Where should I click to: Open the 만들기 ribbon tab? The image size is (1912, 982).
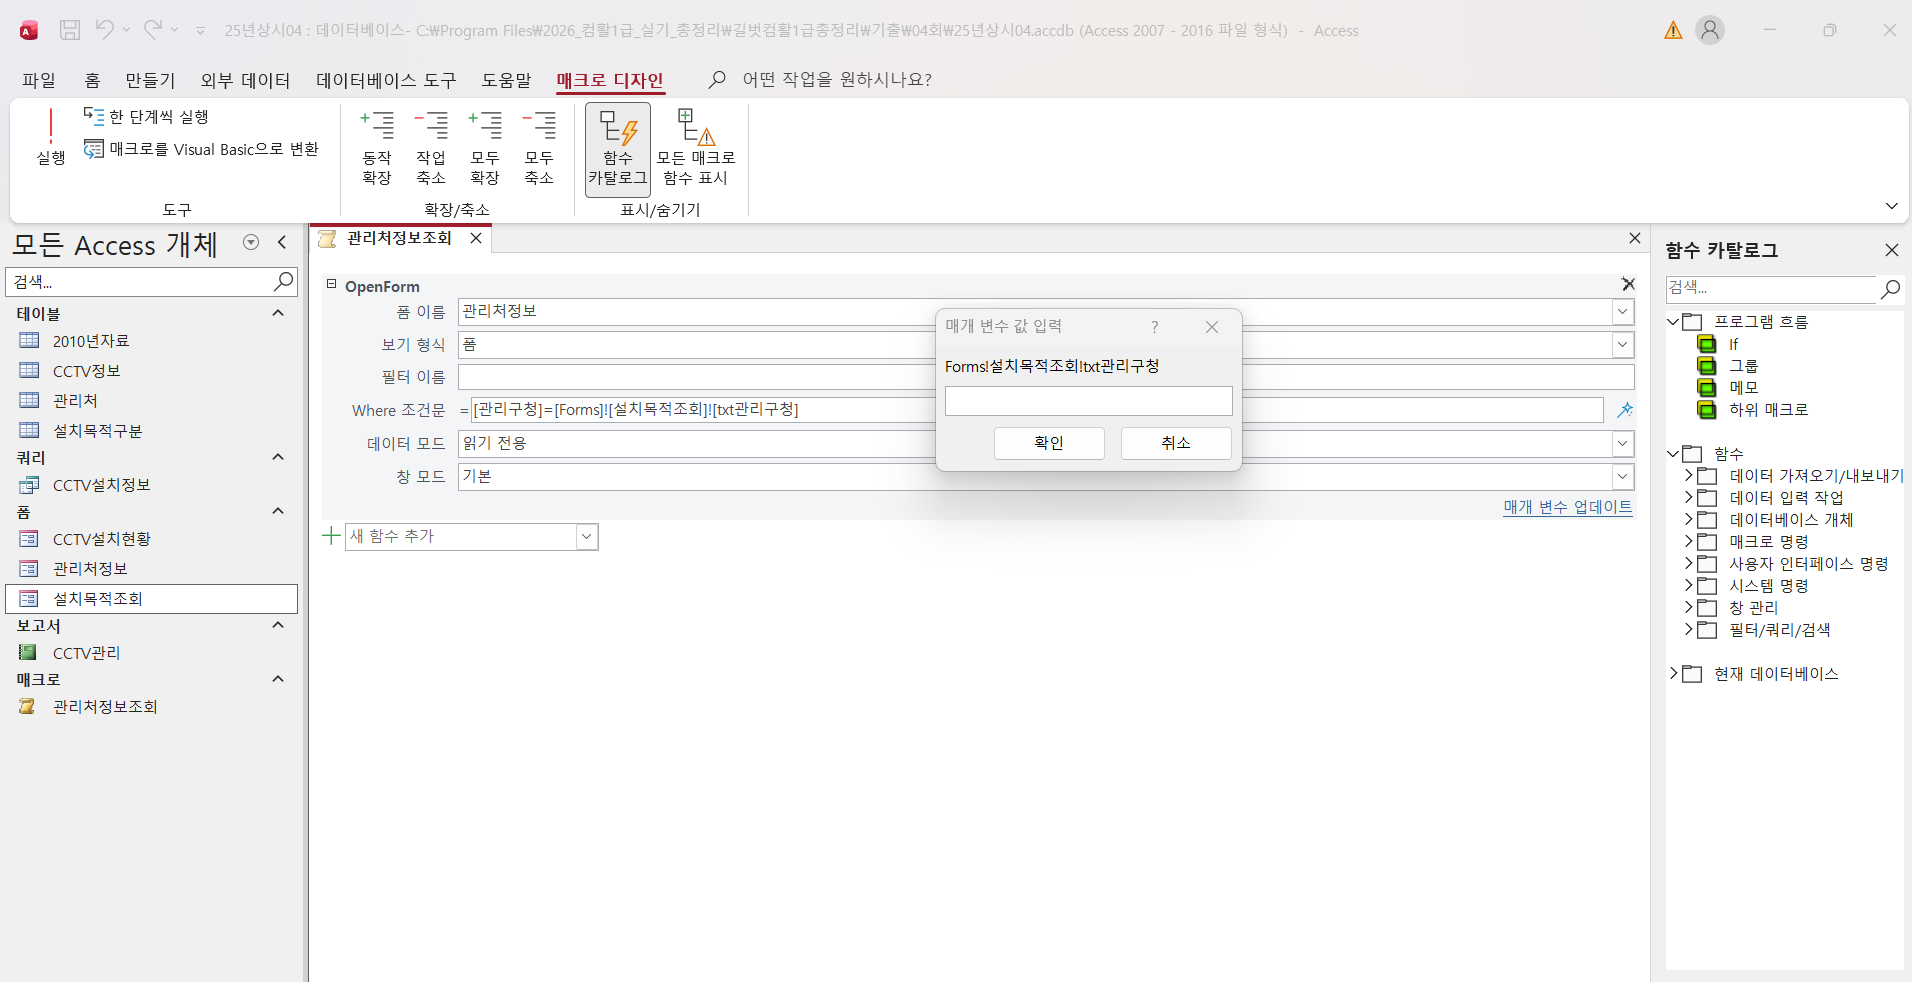click(150, 80)
